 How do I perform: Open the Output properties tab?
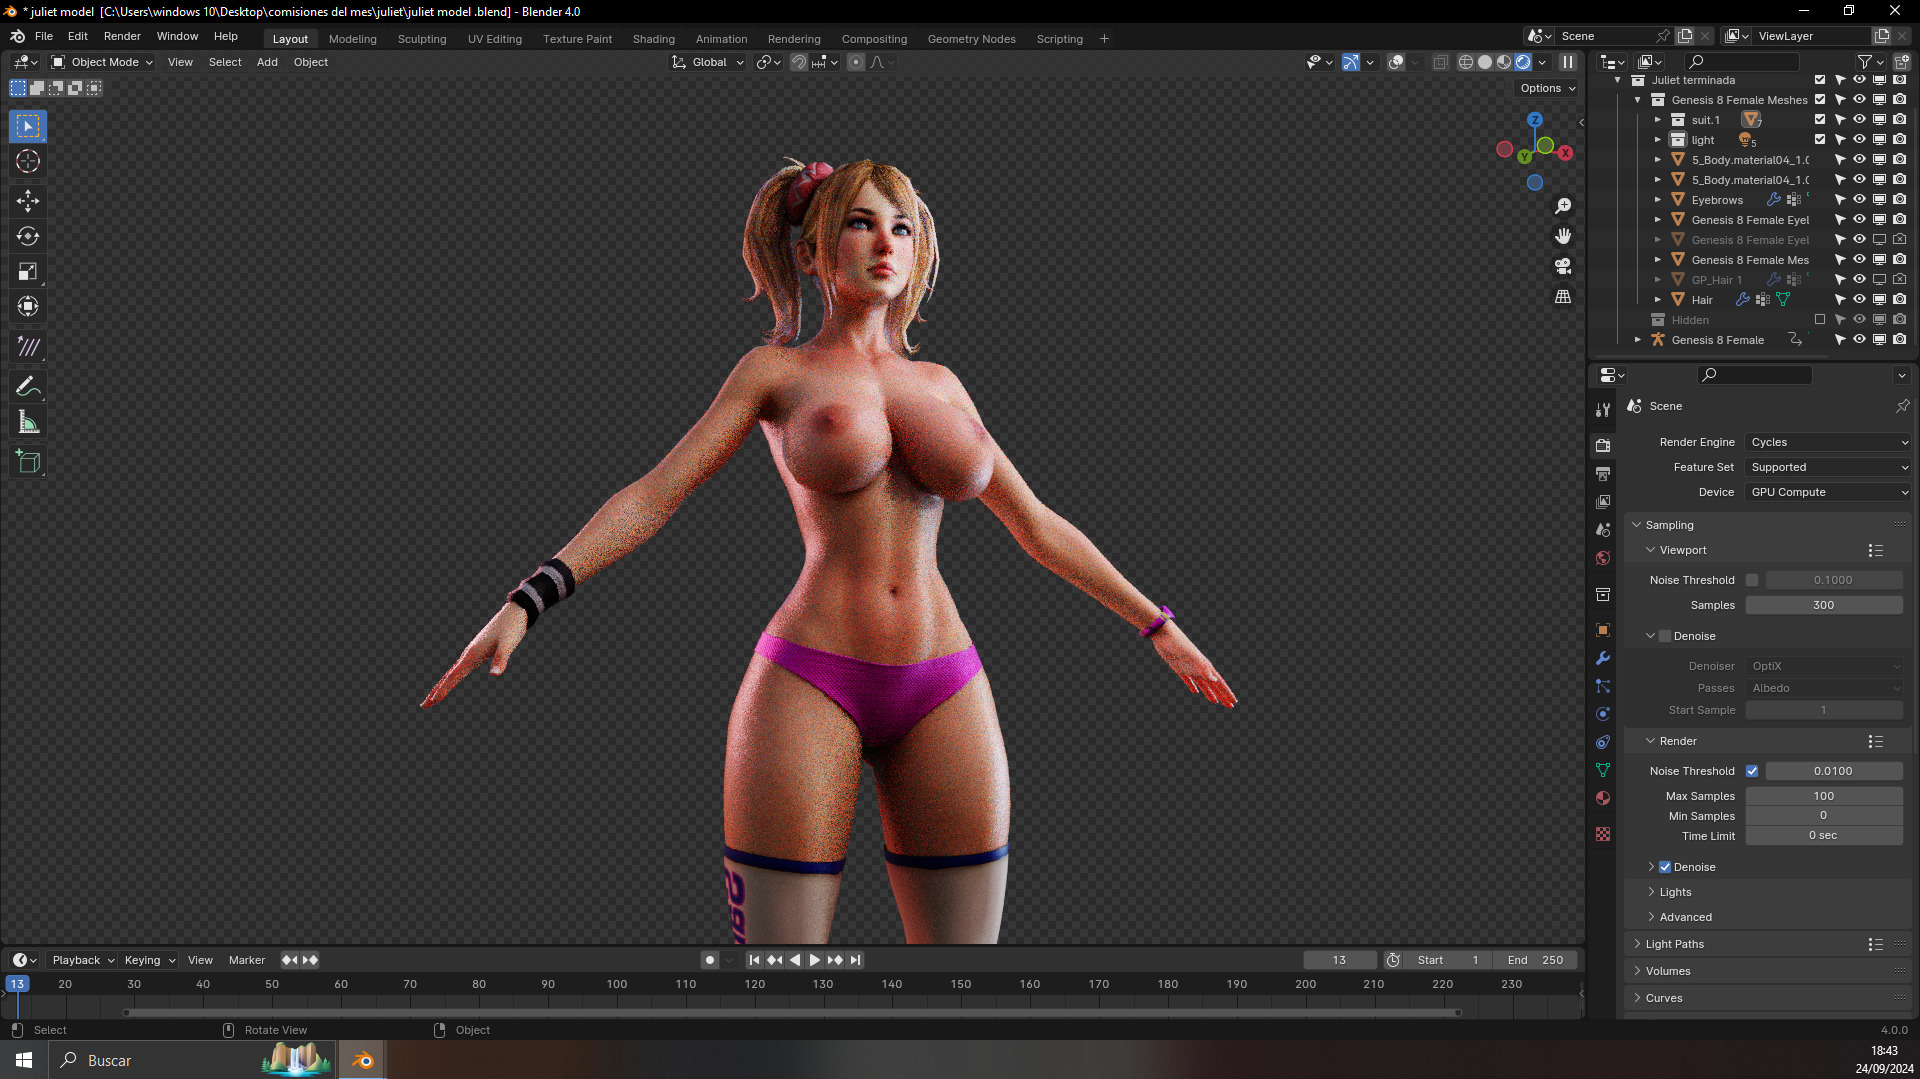1603,473
